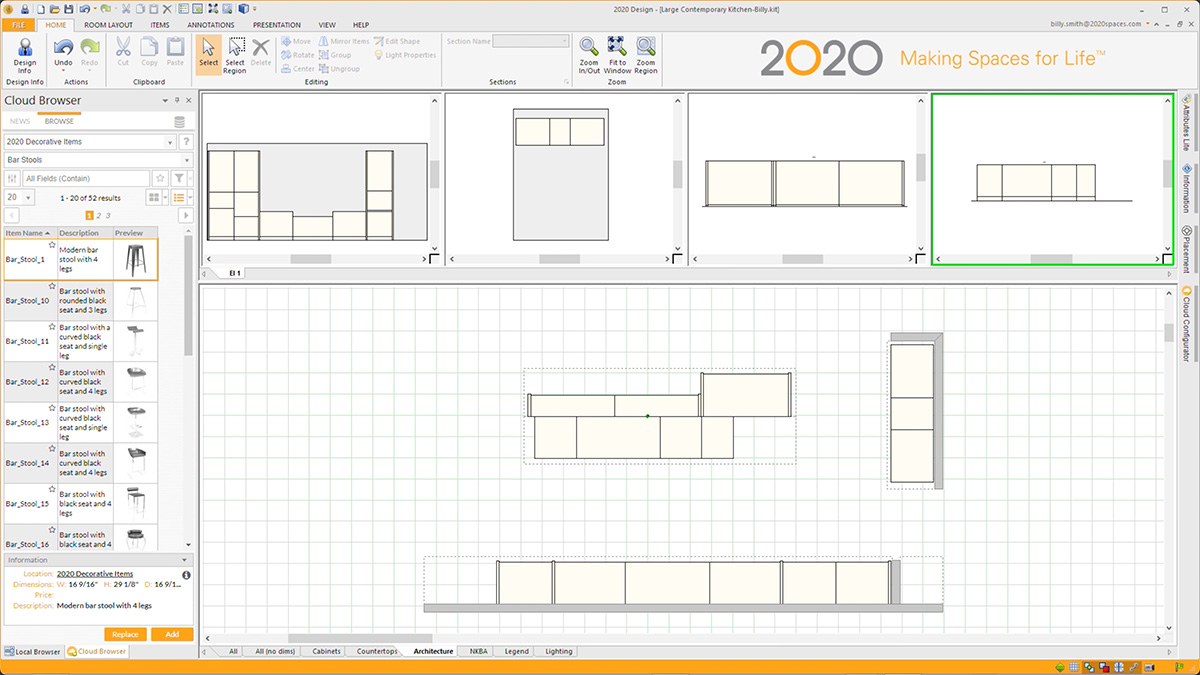Viewport: 1200px width, 675px height.
Task: Click the Add button
Action: (172, 634)
